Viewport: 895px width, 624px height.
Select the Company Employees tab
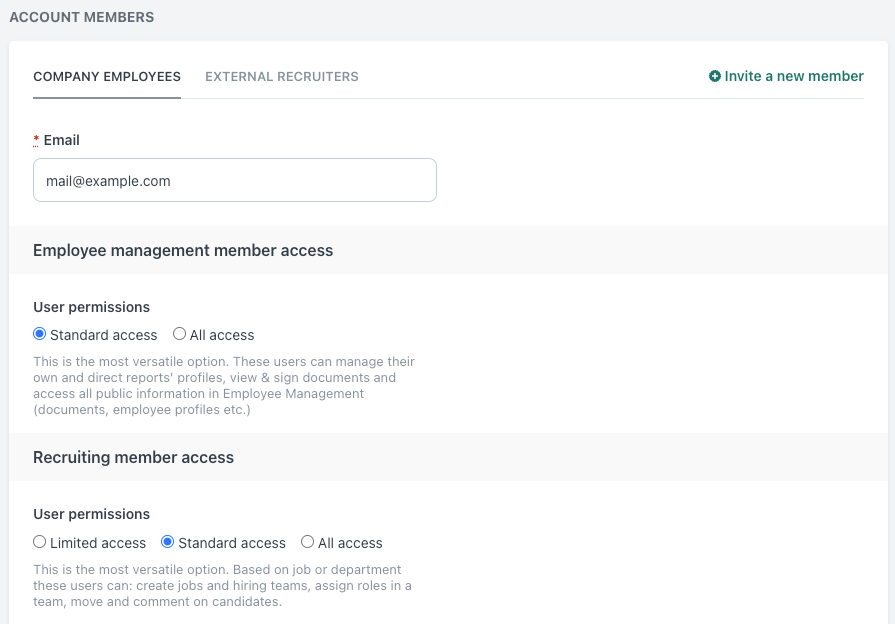tap(107, 77)
